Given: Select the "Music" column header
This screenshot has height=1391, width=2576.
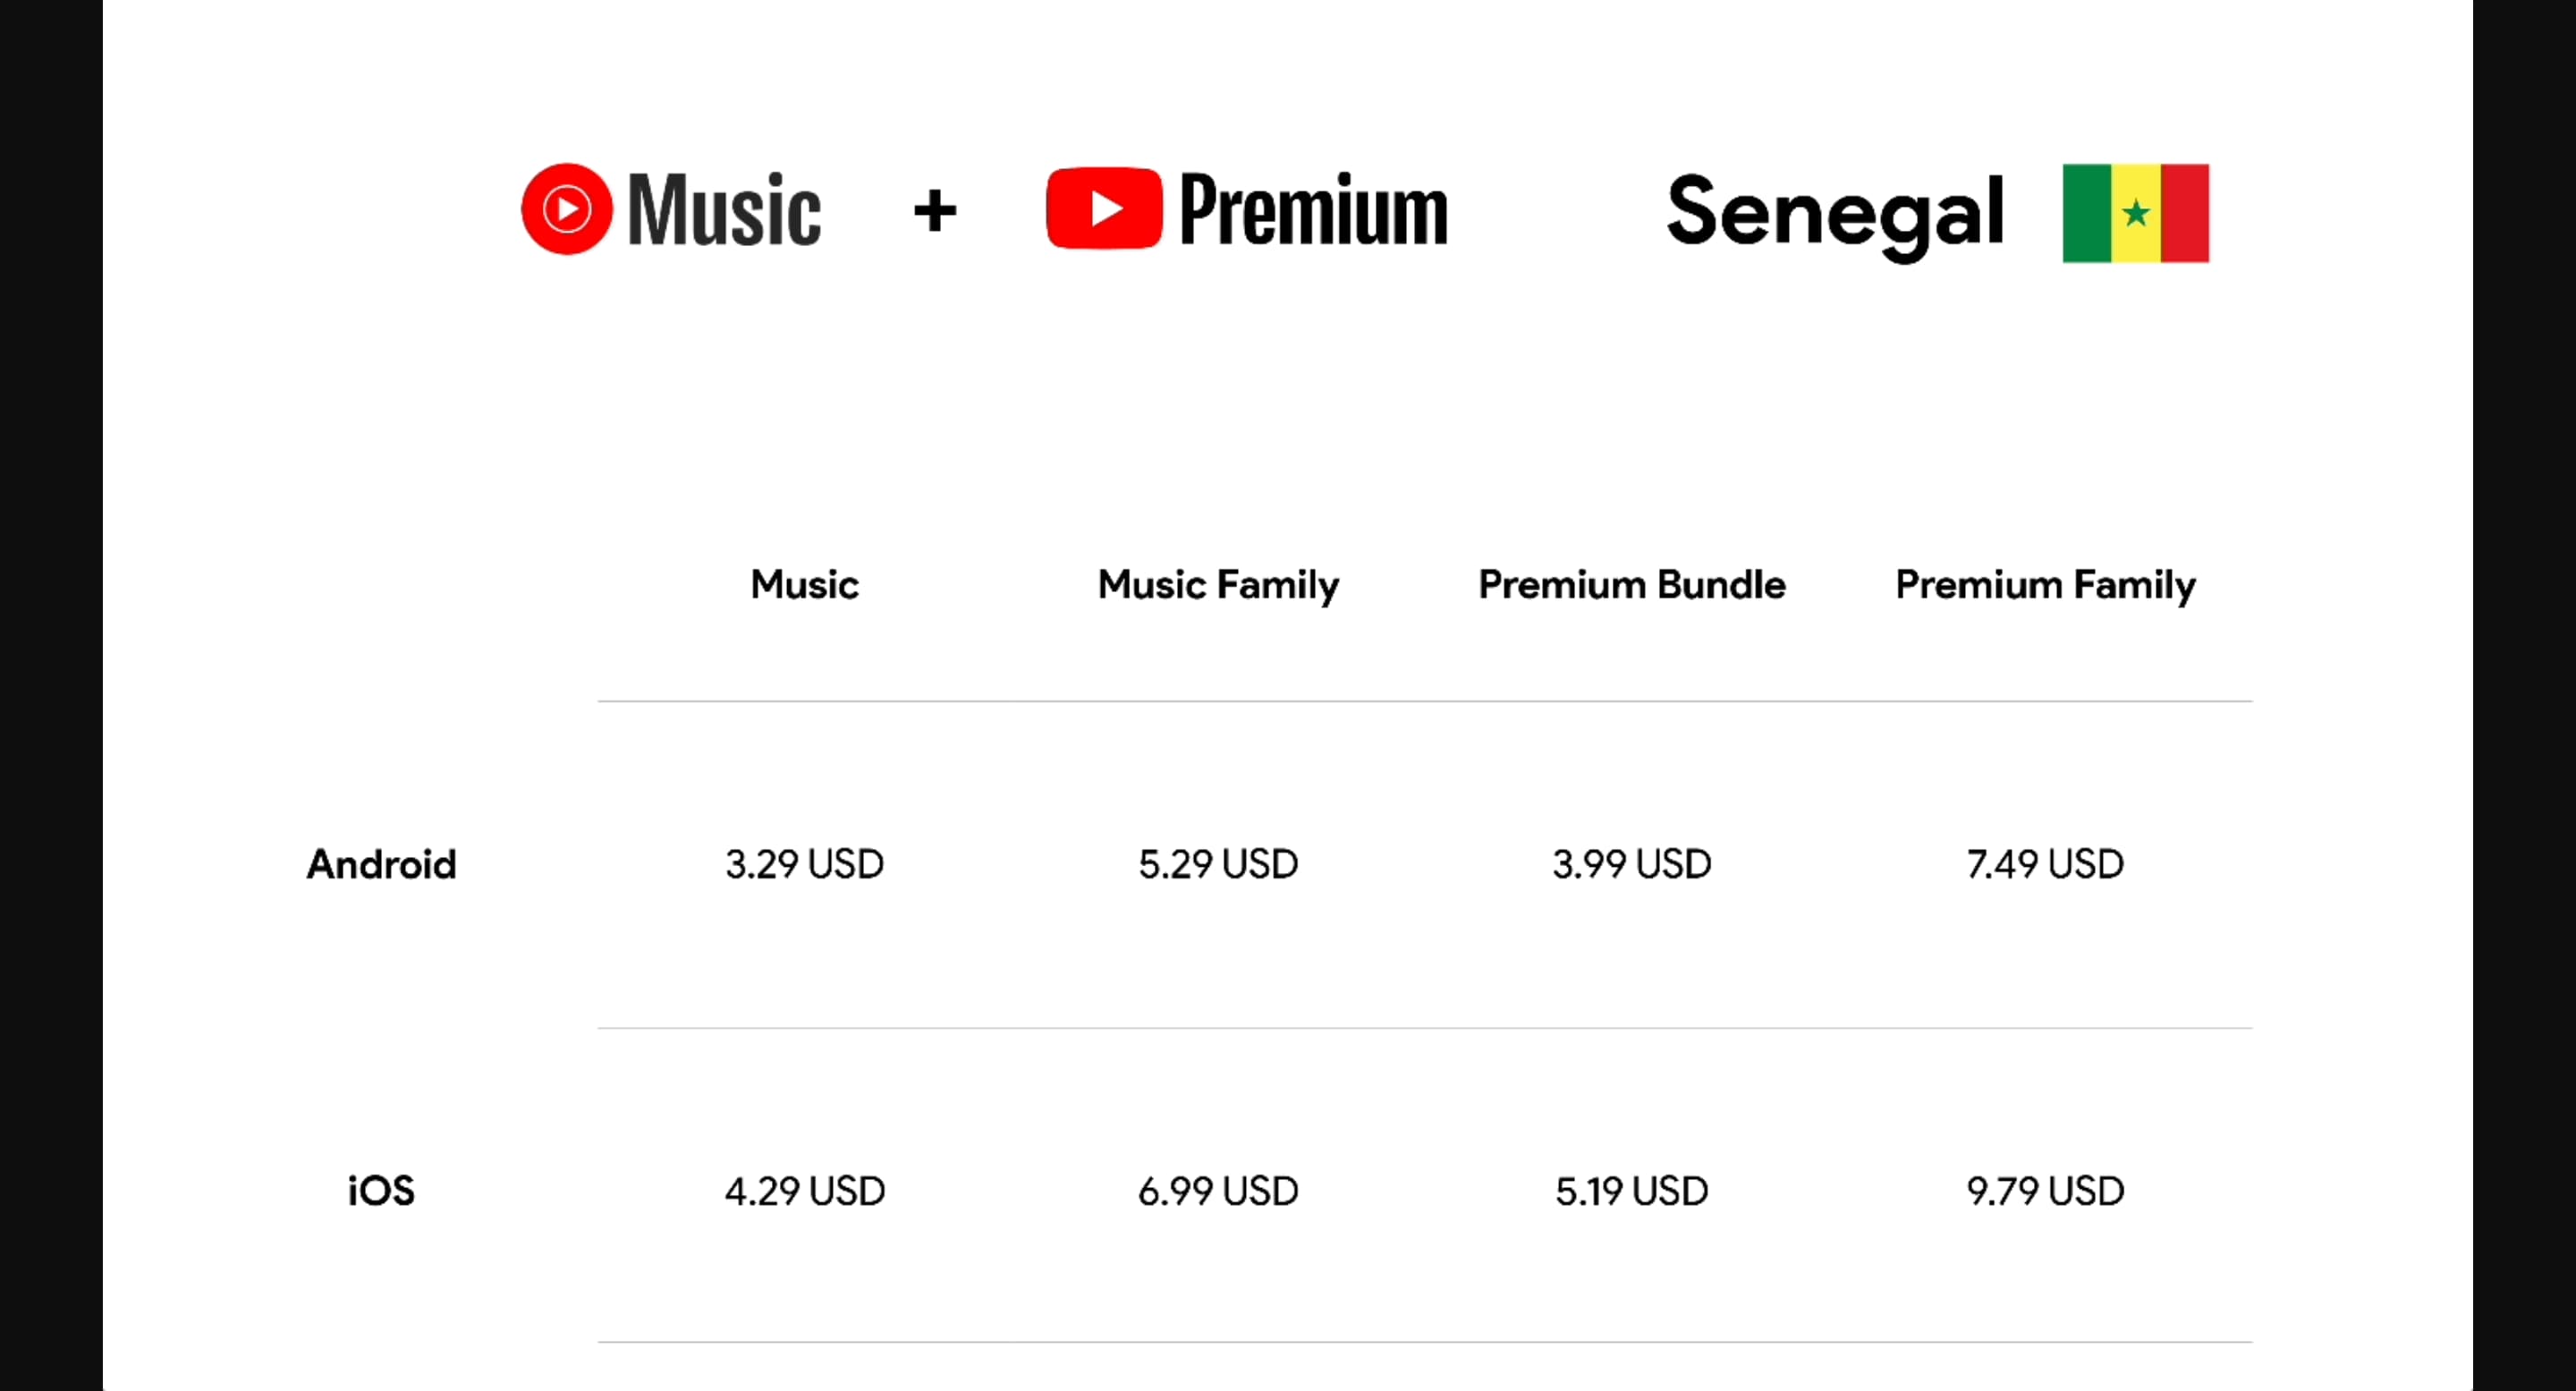Looking at the screenshot, I should [x=805, y=584].
